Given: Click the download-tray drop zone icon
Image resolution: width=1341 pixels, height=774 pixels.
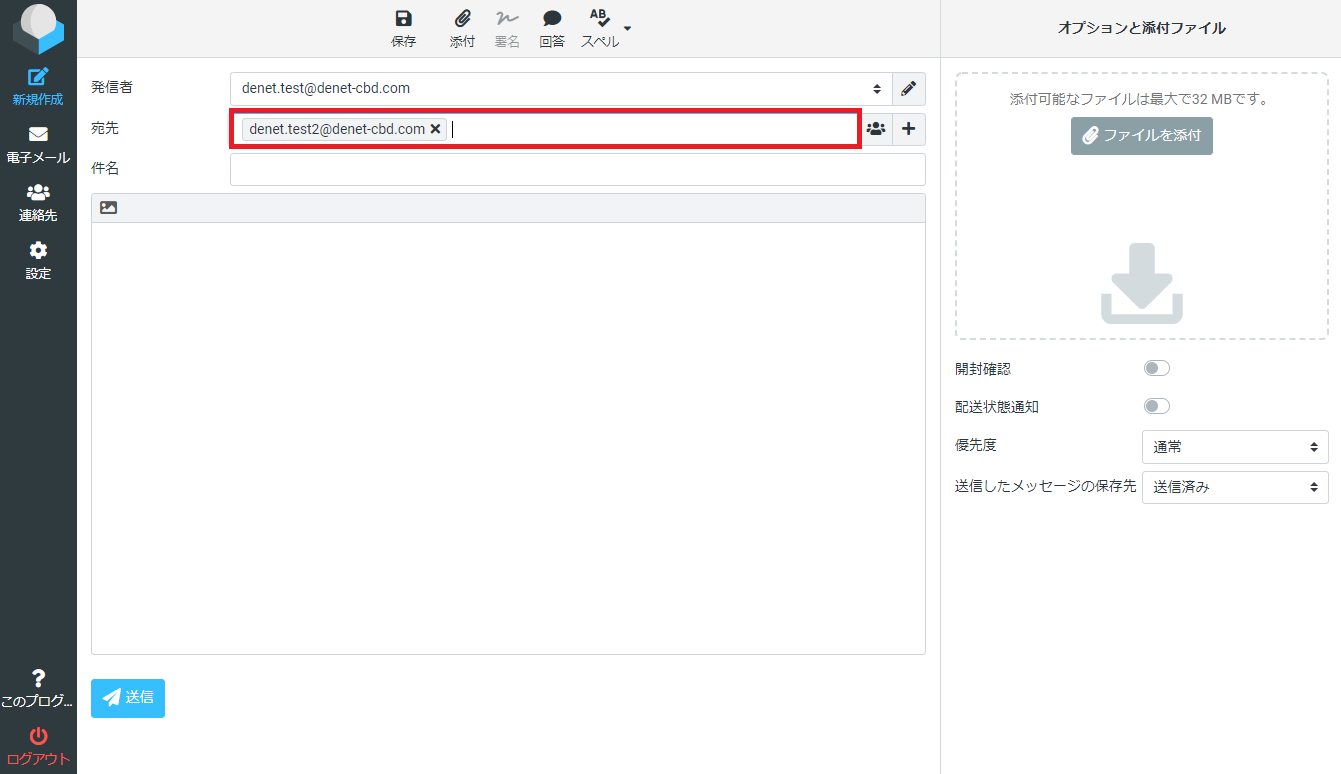Looking at the screenshot, I should [x=1142, y=283].
